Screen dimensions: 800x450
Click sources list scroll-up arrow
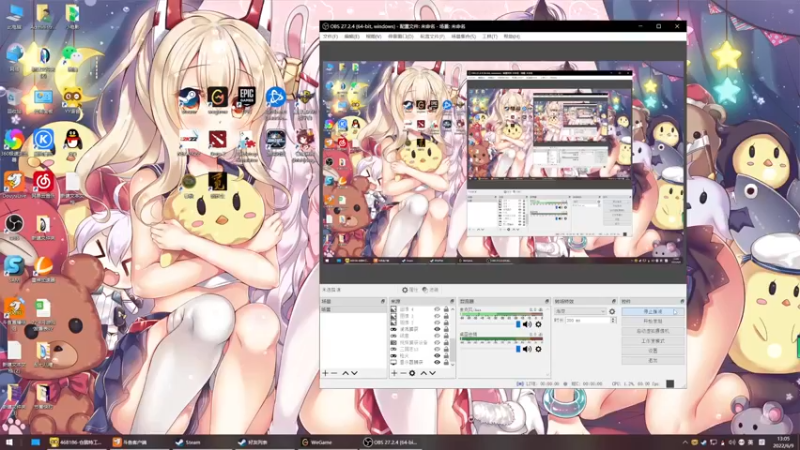(453, 309)
